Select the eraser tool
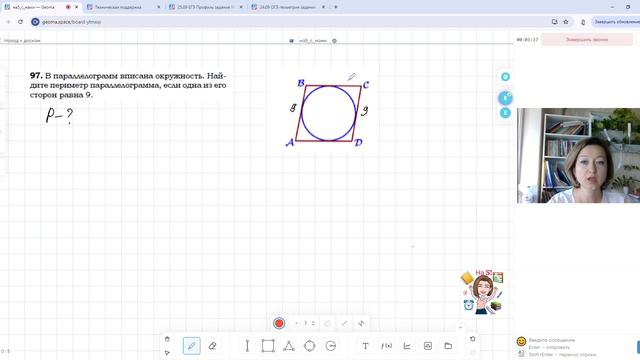The height and width of the screenshot is (360, 640). pos(212,346)
